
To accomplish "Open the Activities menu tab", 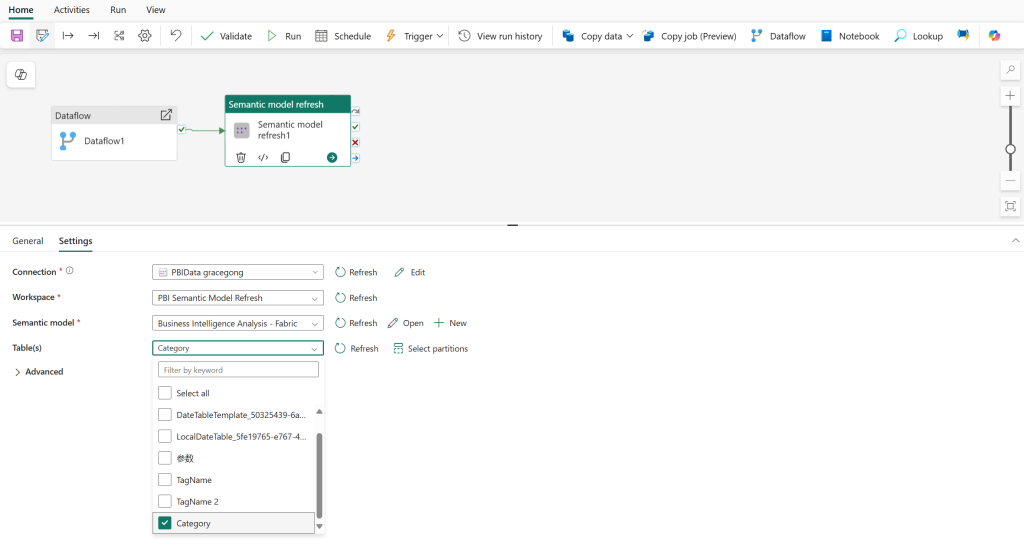I will (71, 9).
